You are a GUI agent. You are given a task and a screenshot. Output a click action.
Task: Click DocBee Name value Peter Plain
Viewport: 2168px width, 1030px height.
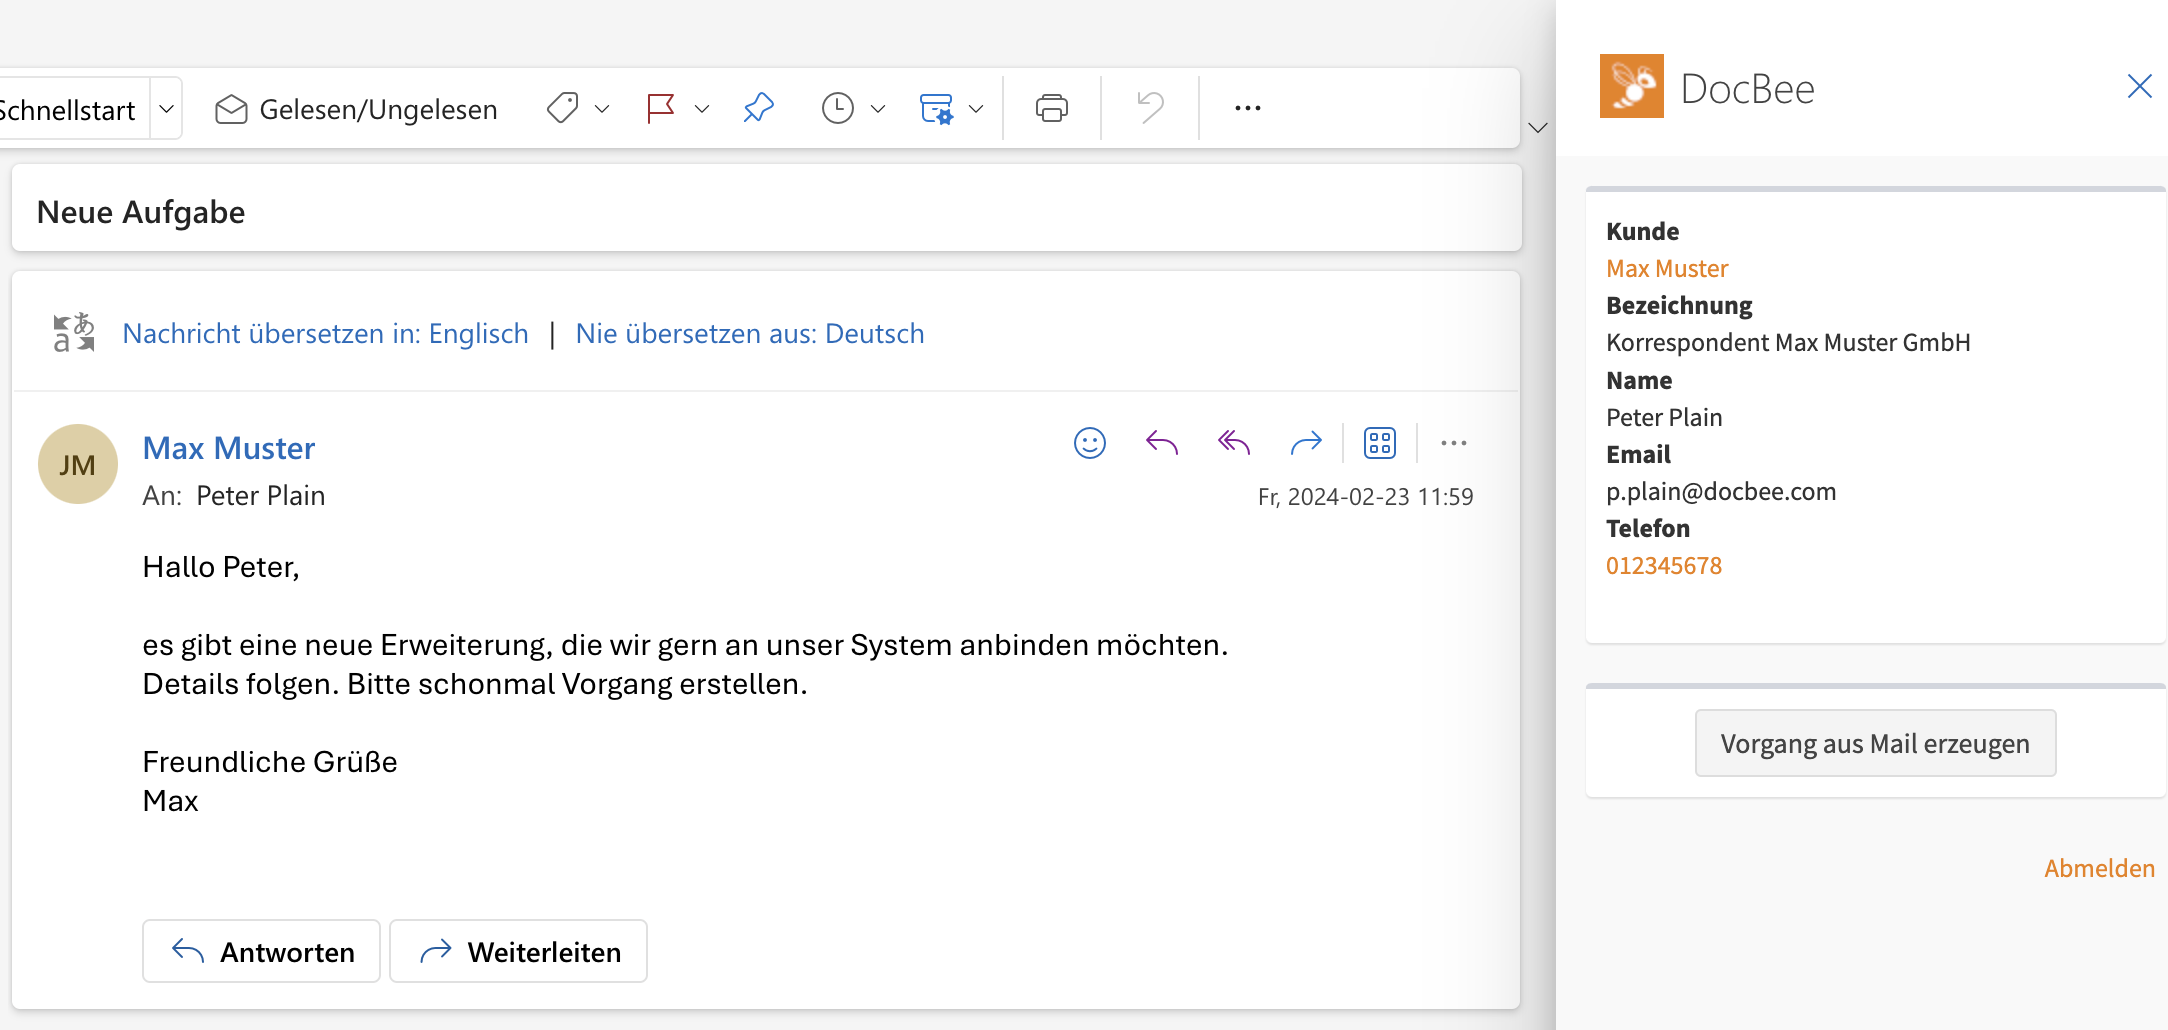tap(1664, 417)
